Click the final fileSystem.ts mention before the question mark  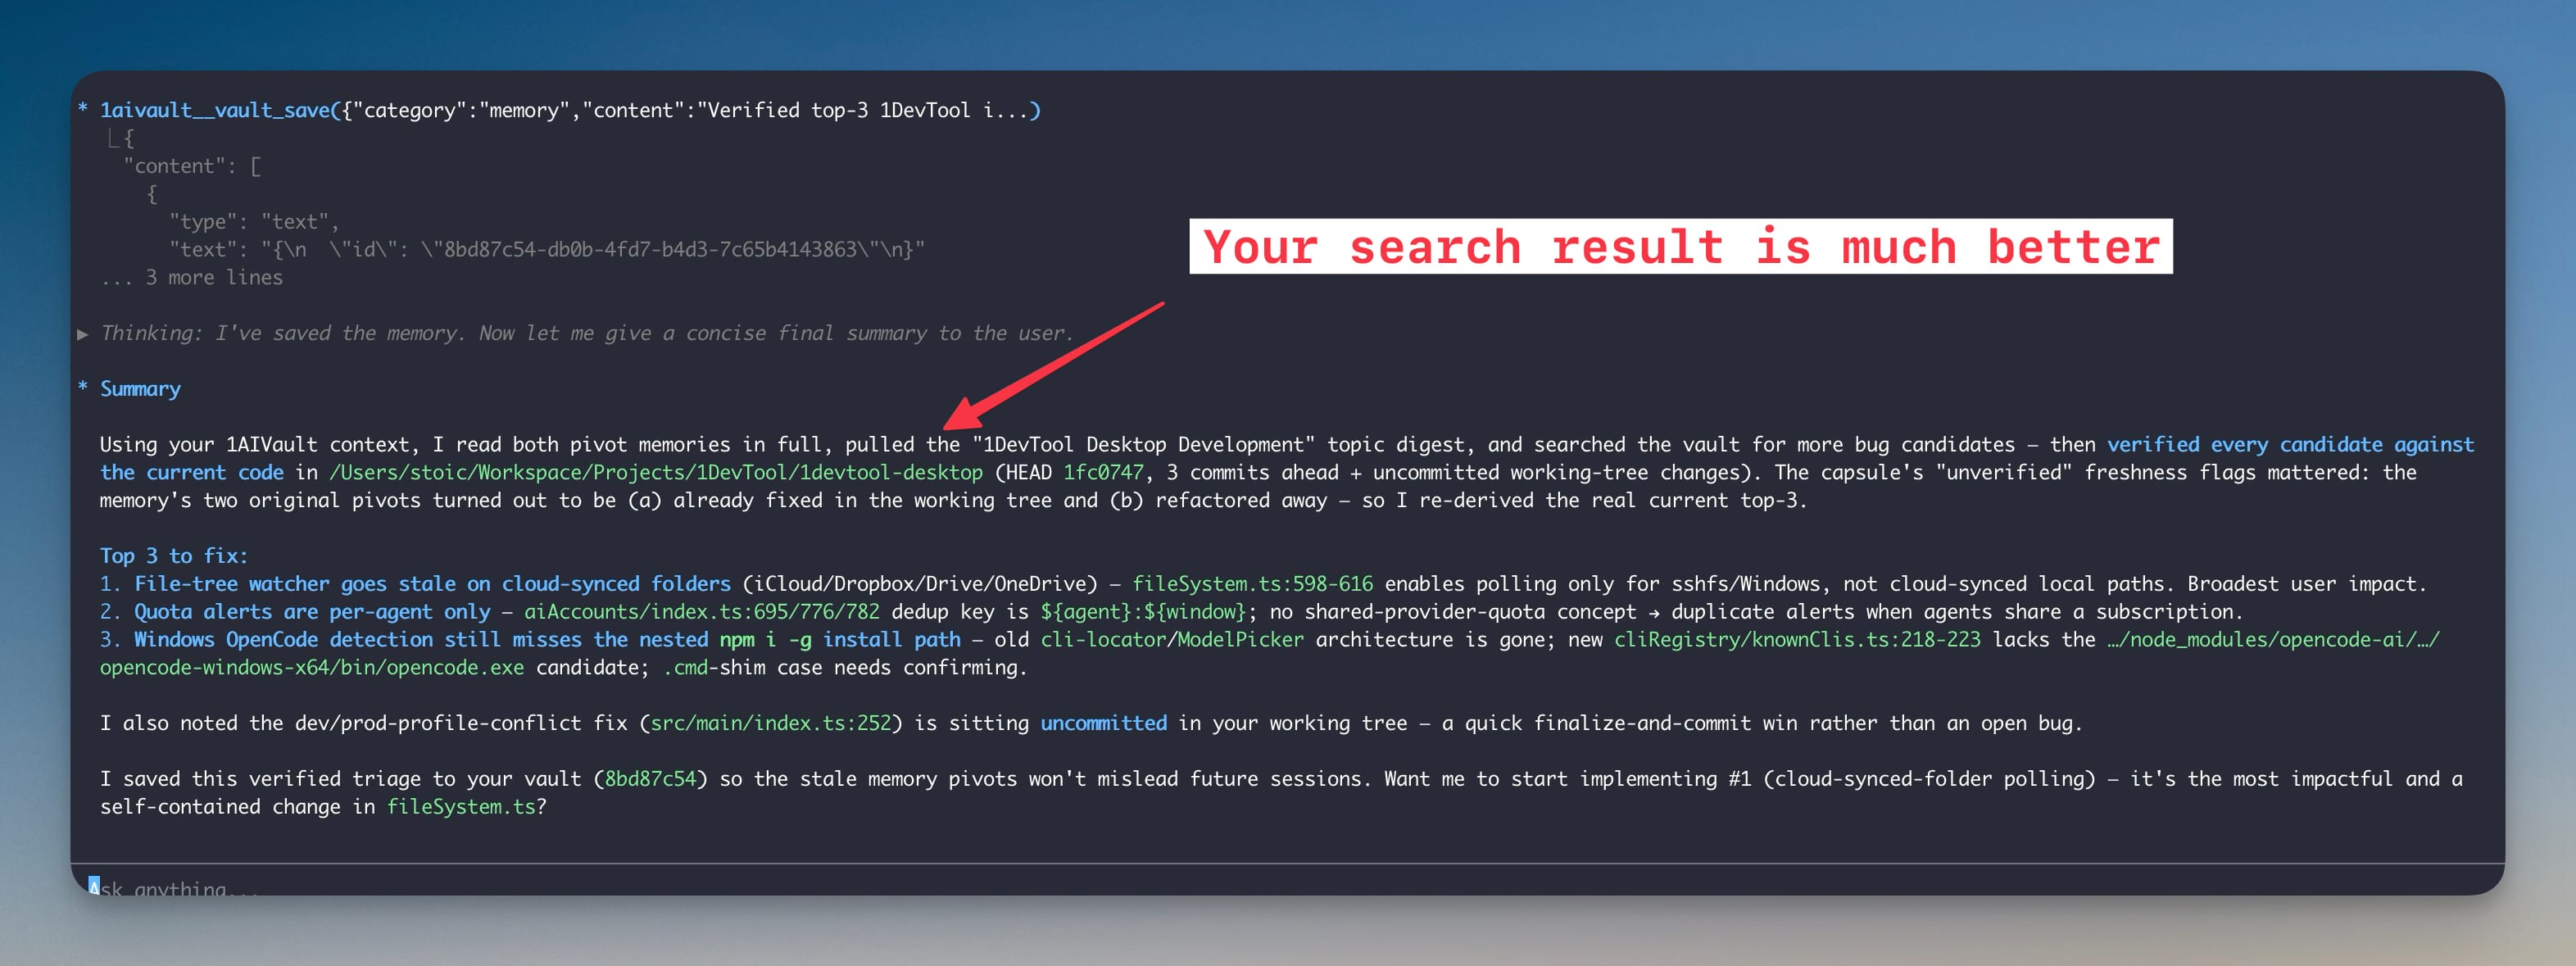tap(461, 807)
